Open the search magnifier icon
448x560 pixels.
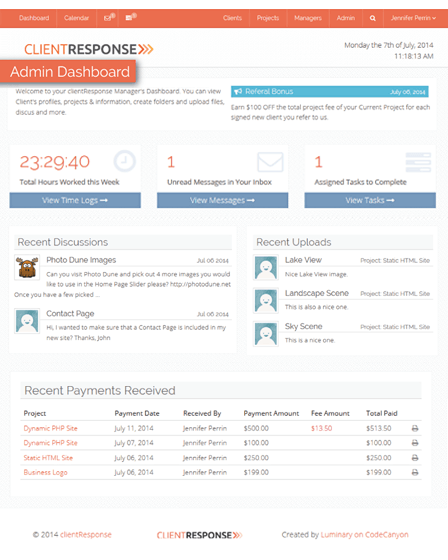[373, 18]
